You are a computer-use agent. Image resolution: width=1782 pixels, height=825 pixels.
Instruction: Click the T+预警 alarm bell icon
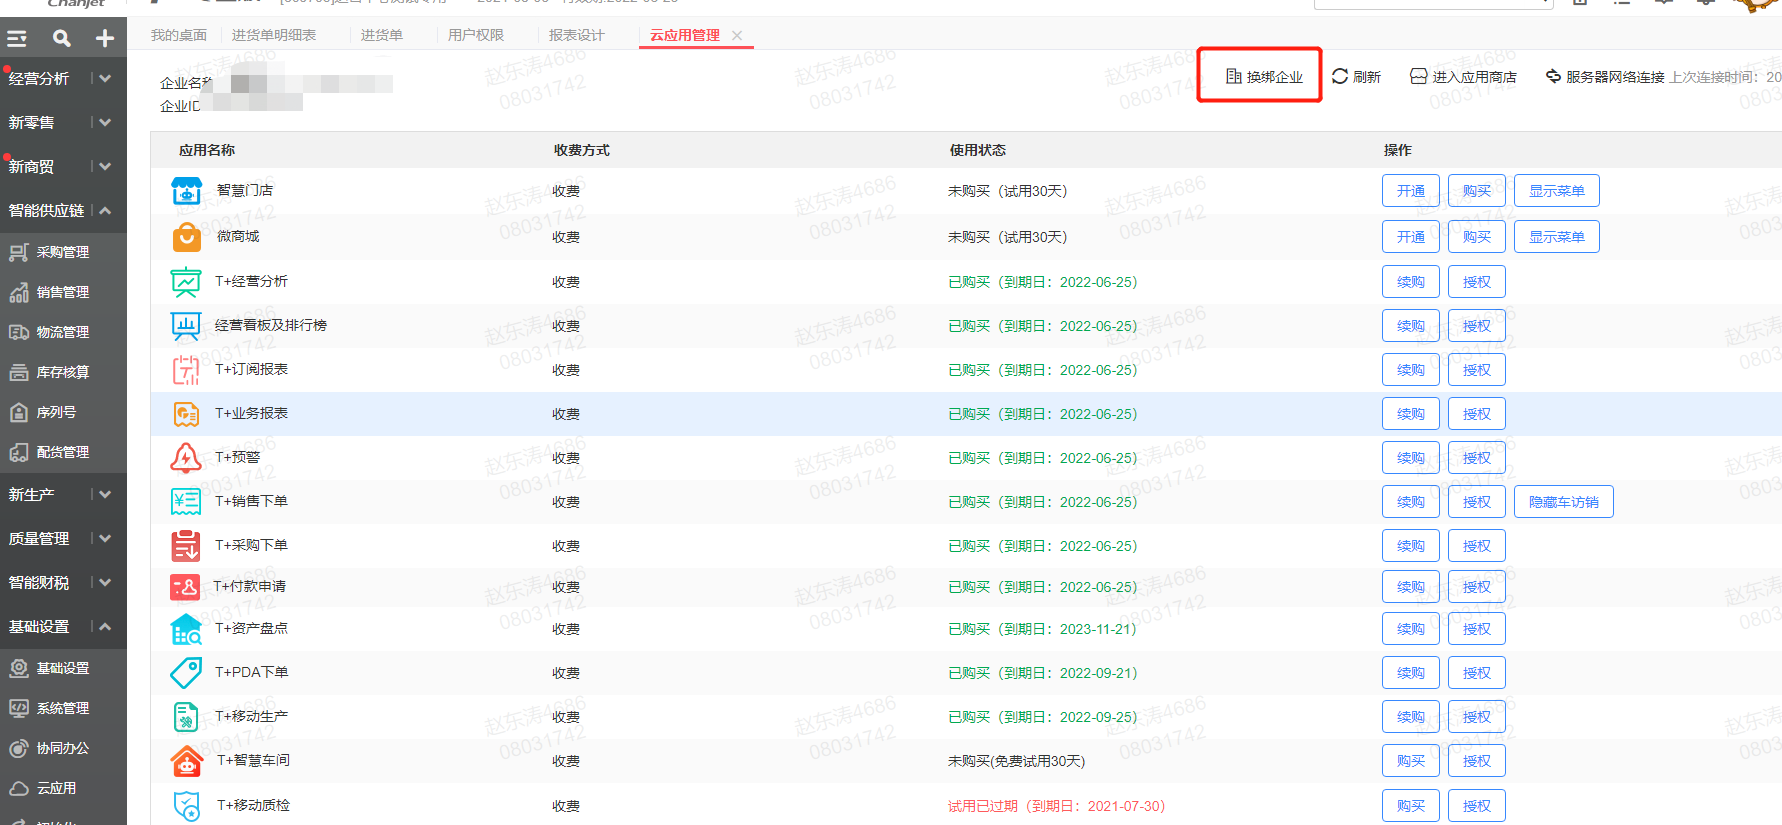pos(186,458)
